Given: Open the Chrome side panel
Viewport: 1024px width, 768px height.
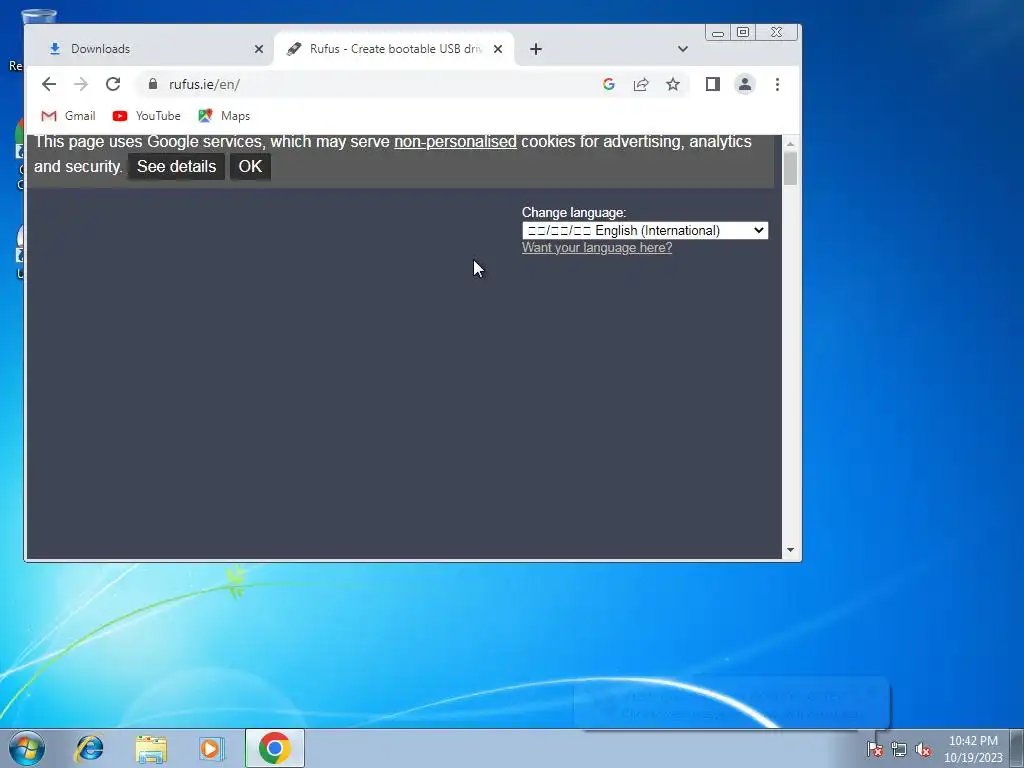Looking at the screenshot, I should click(x=712, y=84).
